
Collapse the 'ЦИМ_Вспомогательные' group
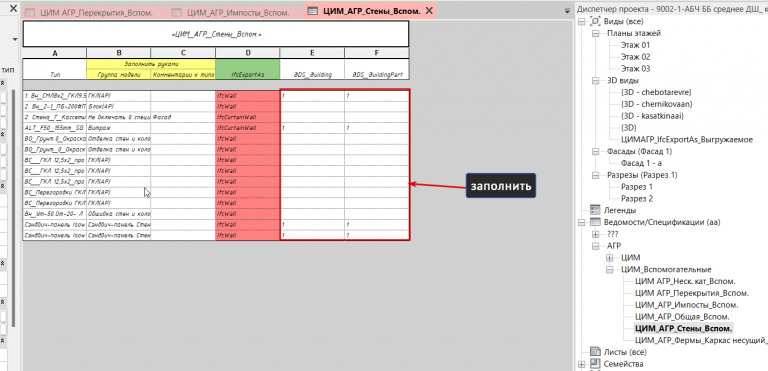pyautogui.click(x=609, y=270)
